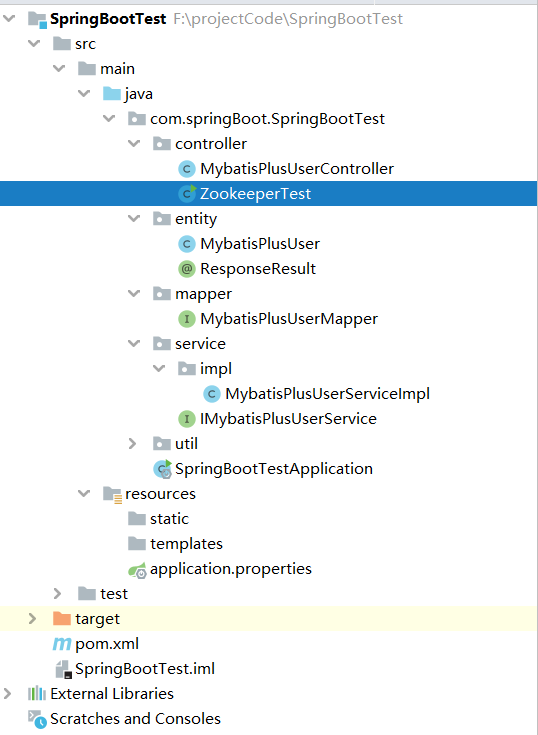
Task: Collapse the resources folder
Action: [84, 494]
